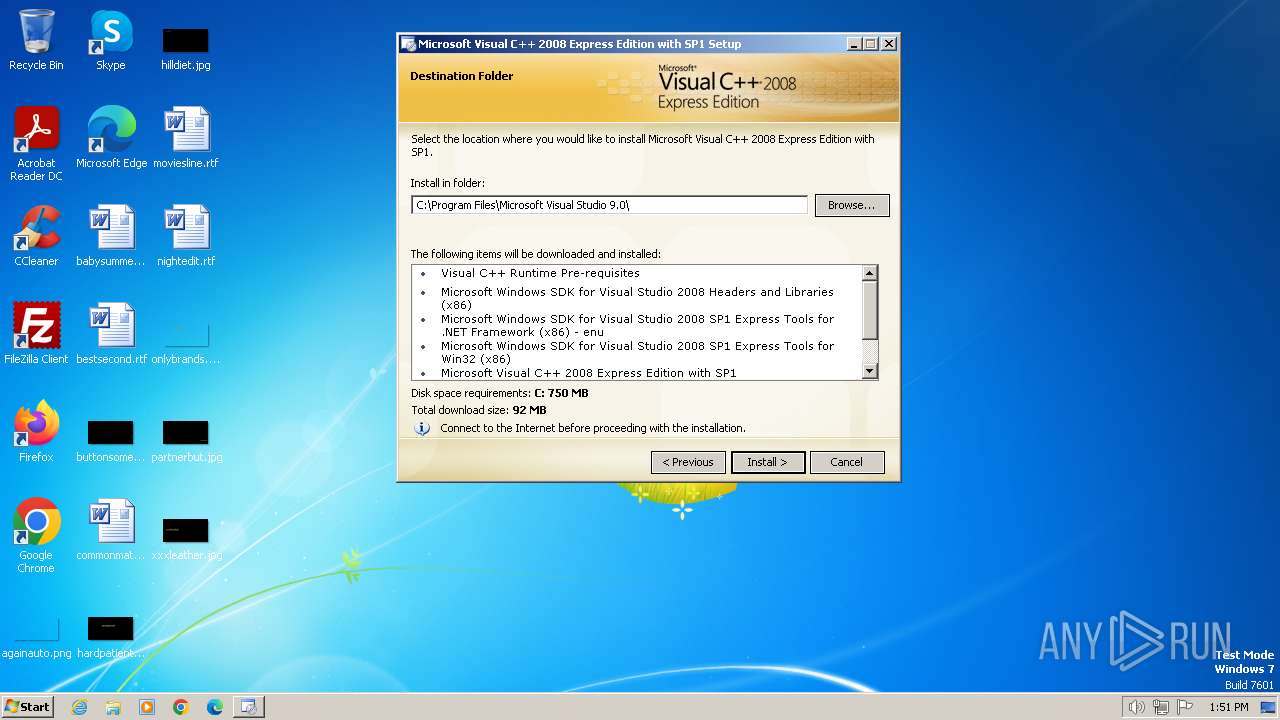Cancel the Visual C++ setup
Image resolution: width=1280 pixels, height=720 pixels.
846,462
